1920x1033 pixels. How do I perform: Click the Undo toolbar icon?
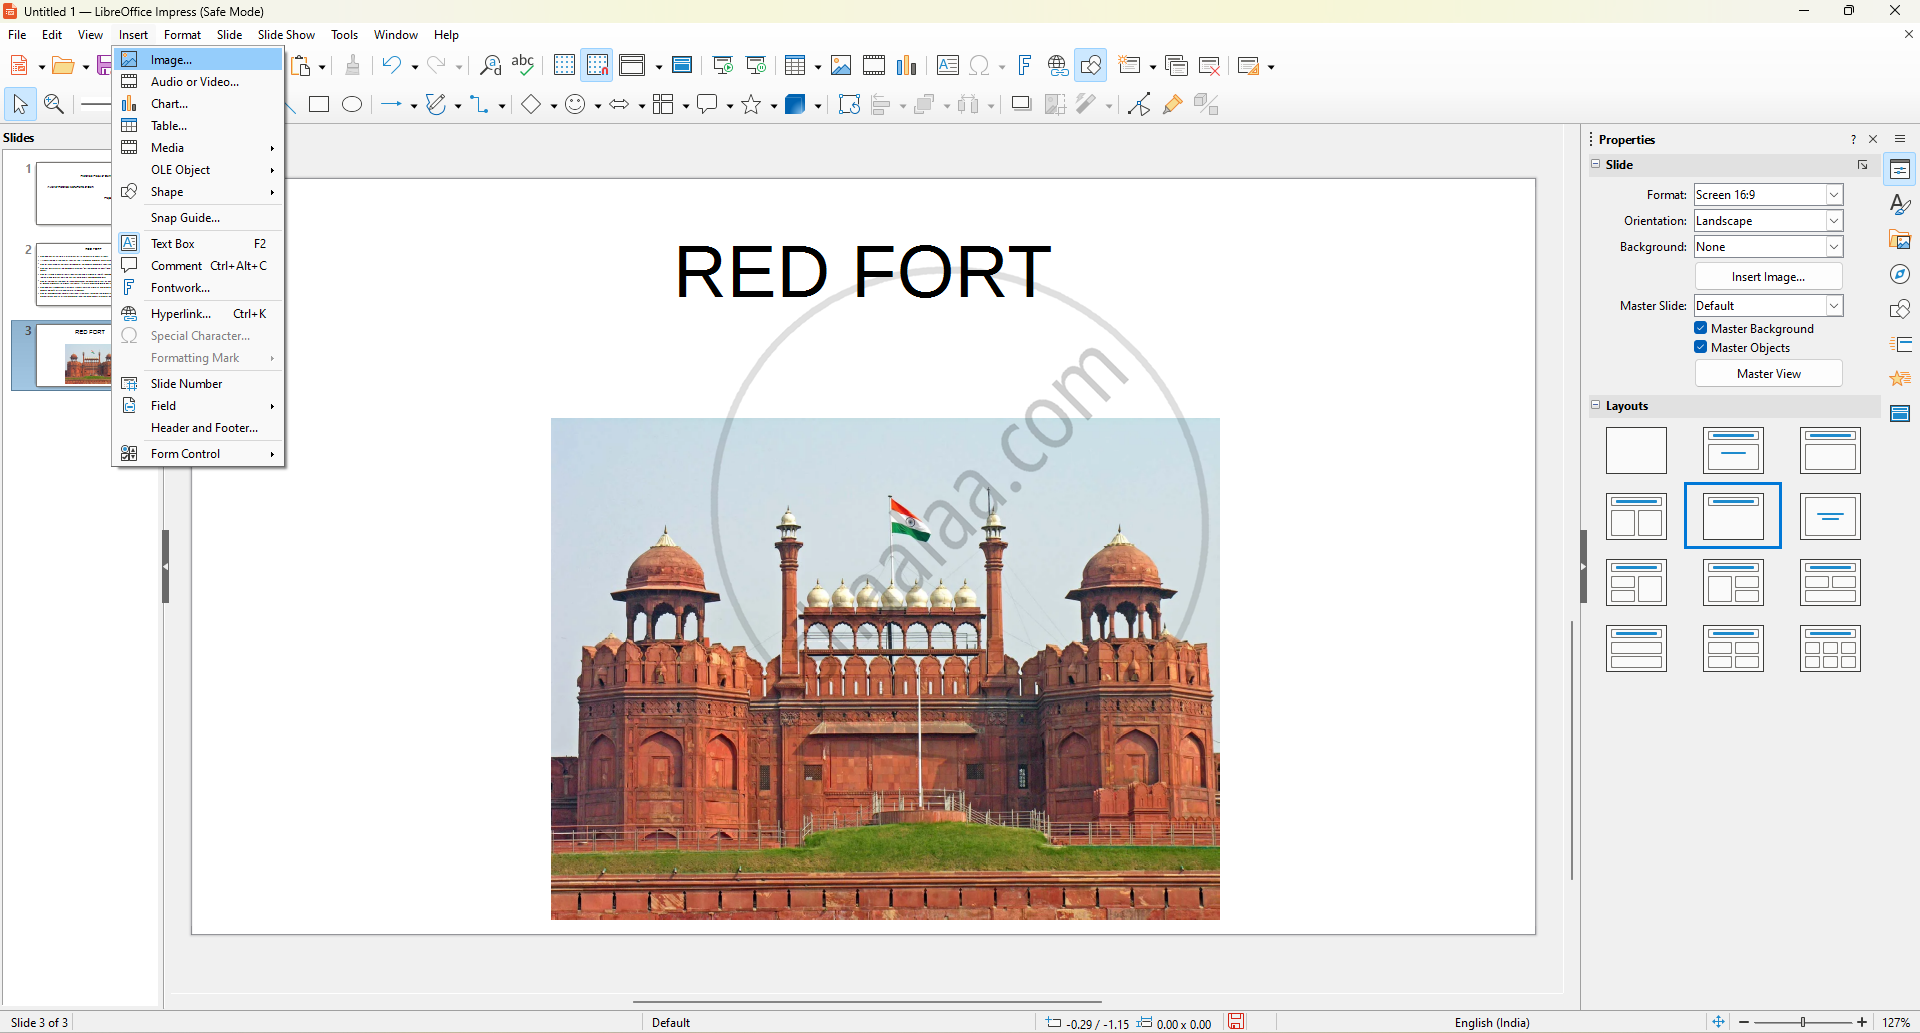coord(392,66)
